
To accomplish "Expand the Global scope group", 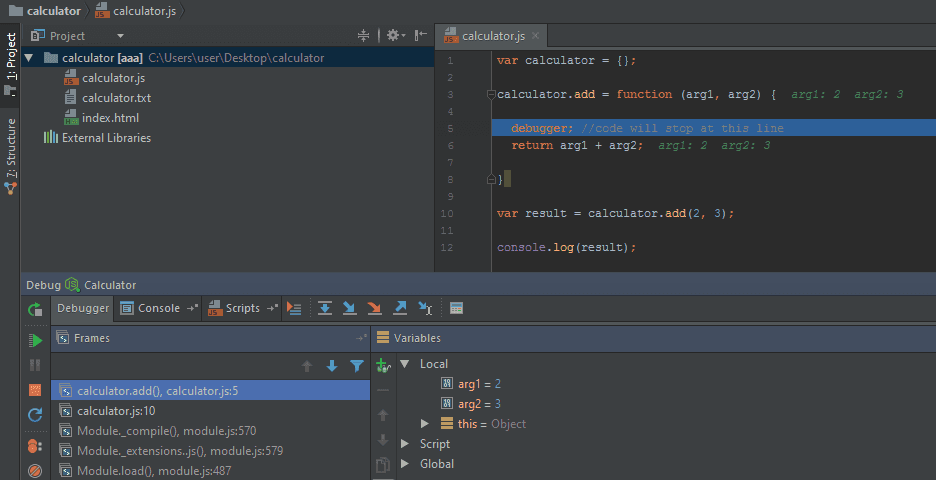I will (405, 464).
